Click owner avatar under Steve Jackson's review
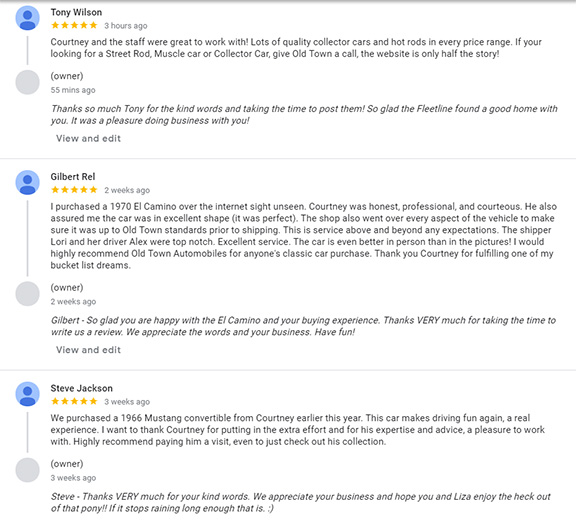 pos(28,470)
